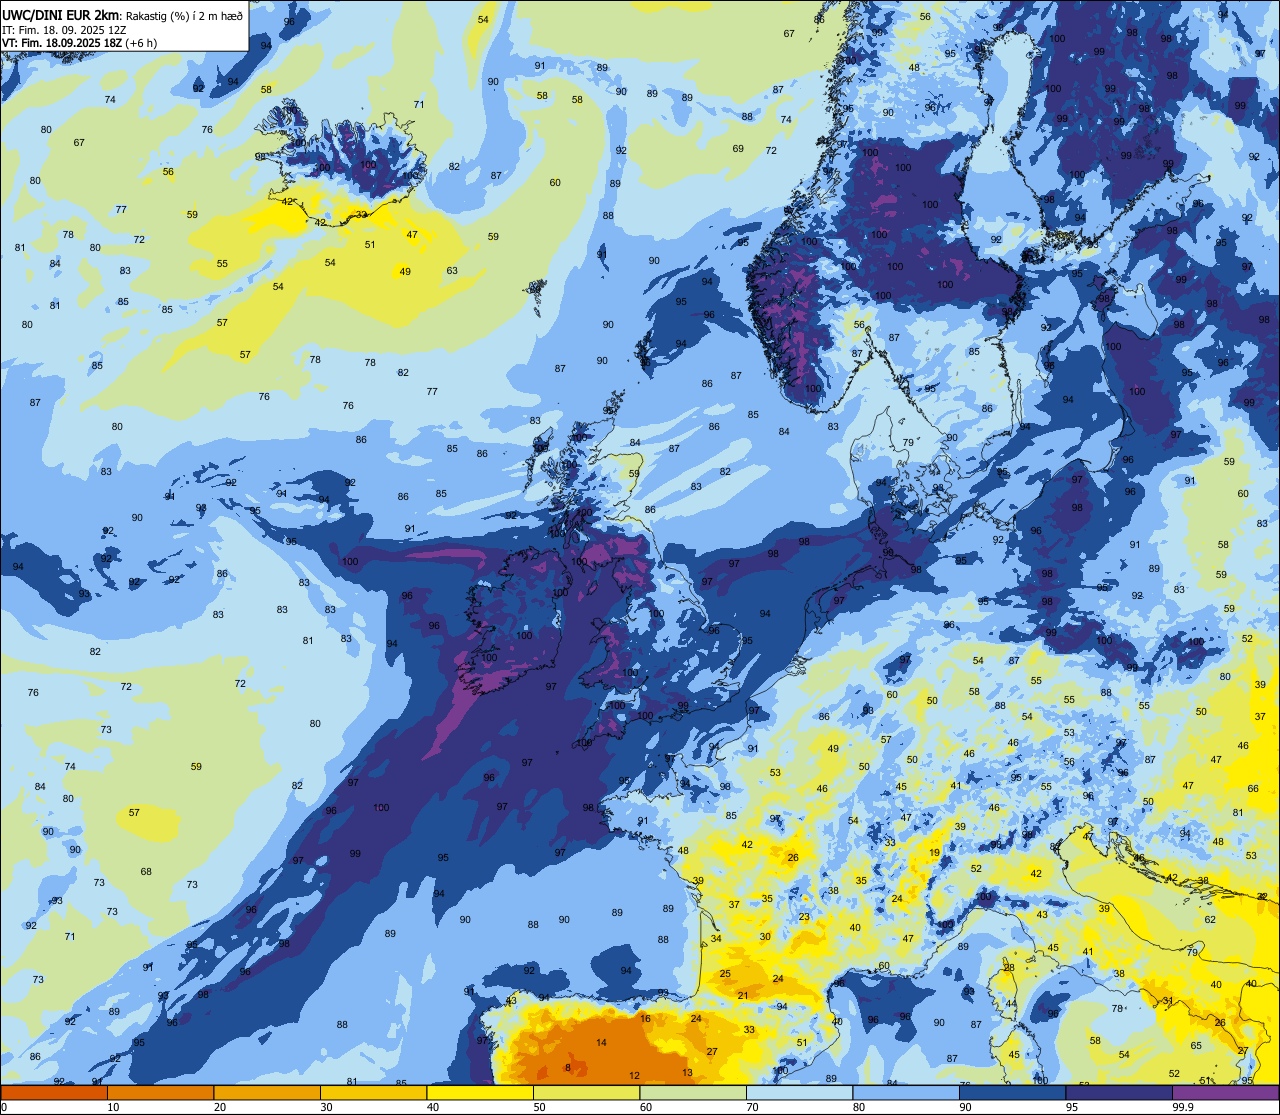Viewport: 1280px width, 1115px height.
Task: Select the medium blue 80–90 legend swatch
Action: click(x=906, y=1092)
